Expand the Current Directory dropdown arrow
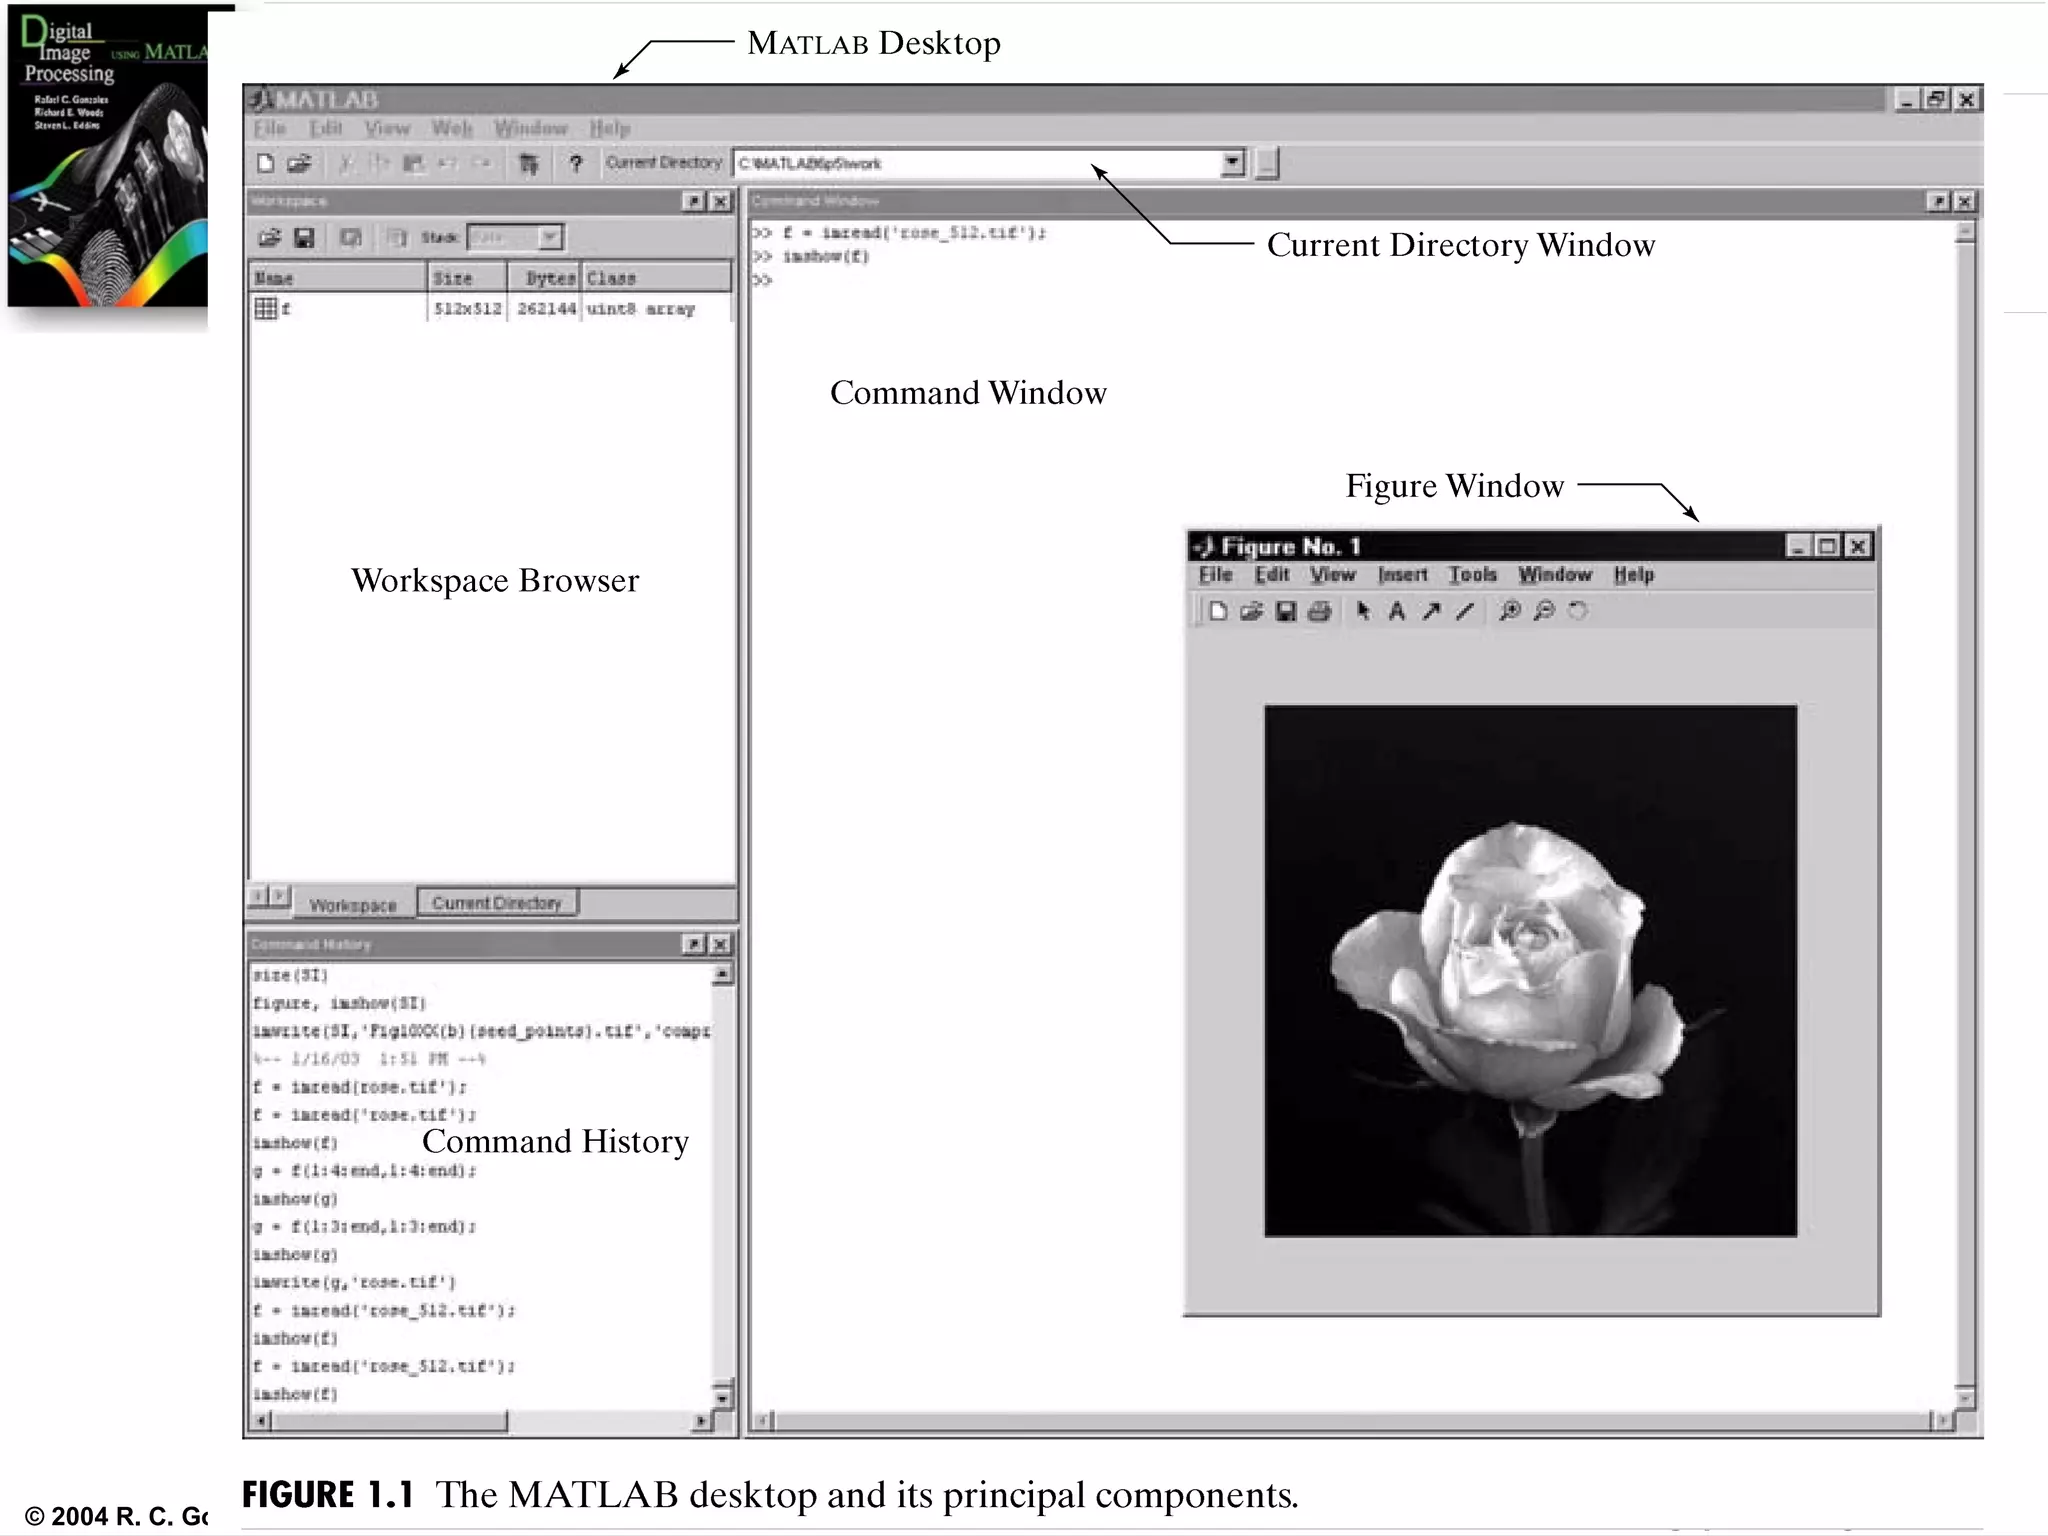 (1233, 163)
